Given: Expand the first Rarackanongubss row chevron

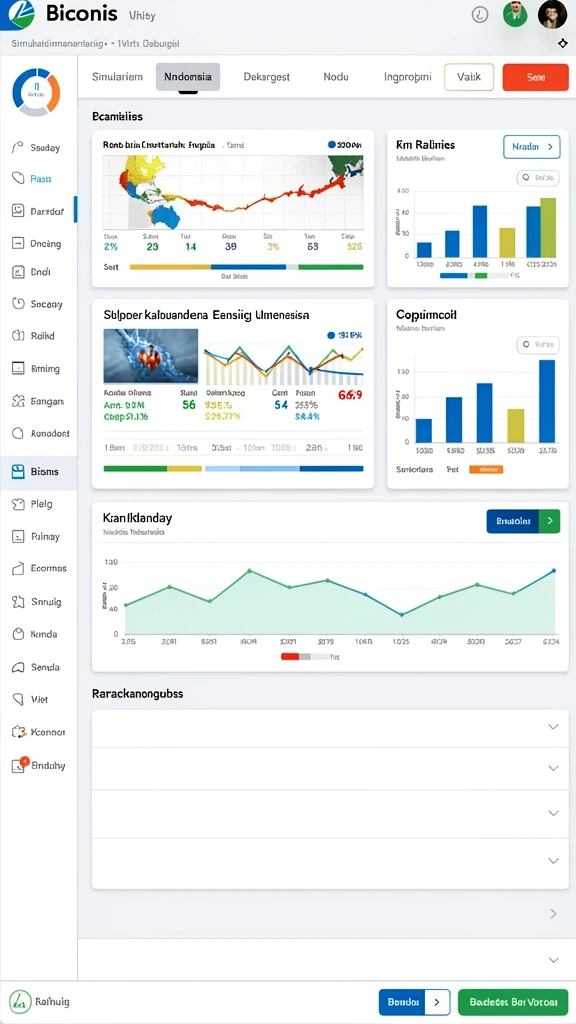Looking at the screenshot, I should (x=554, y=726).
